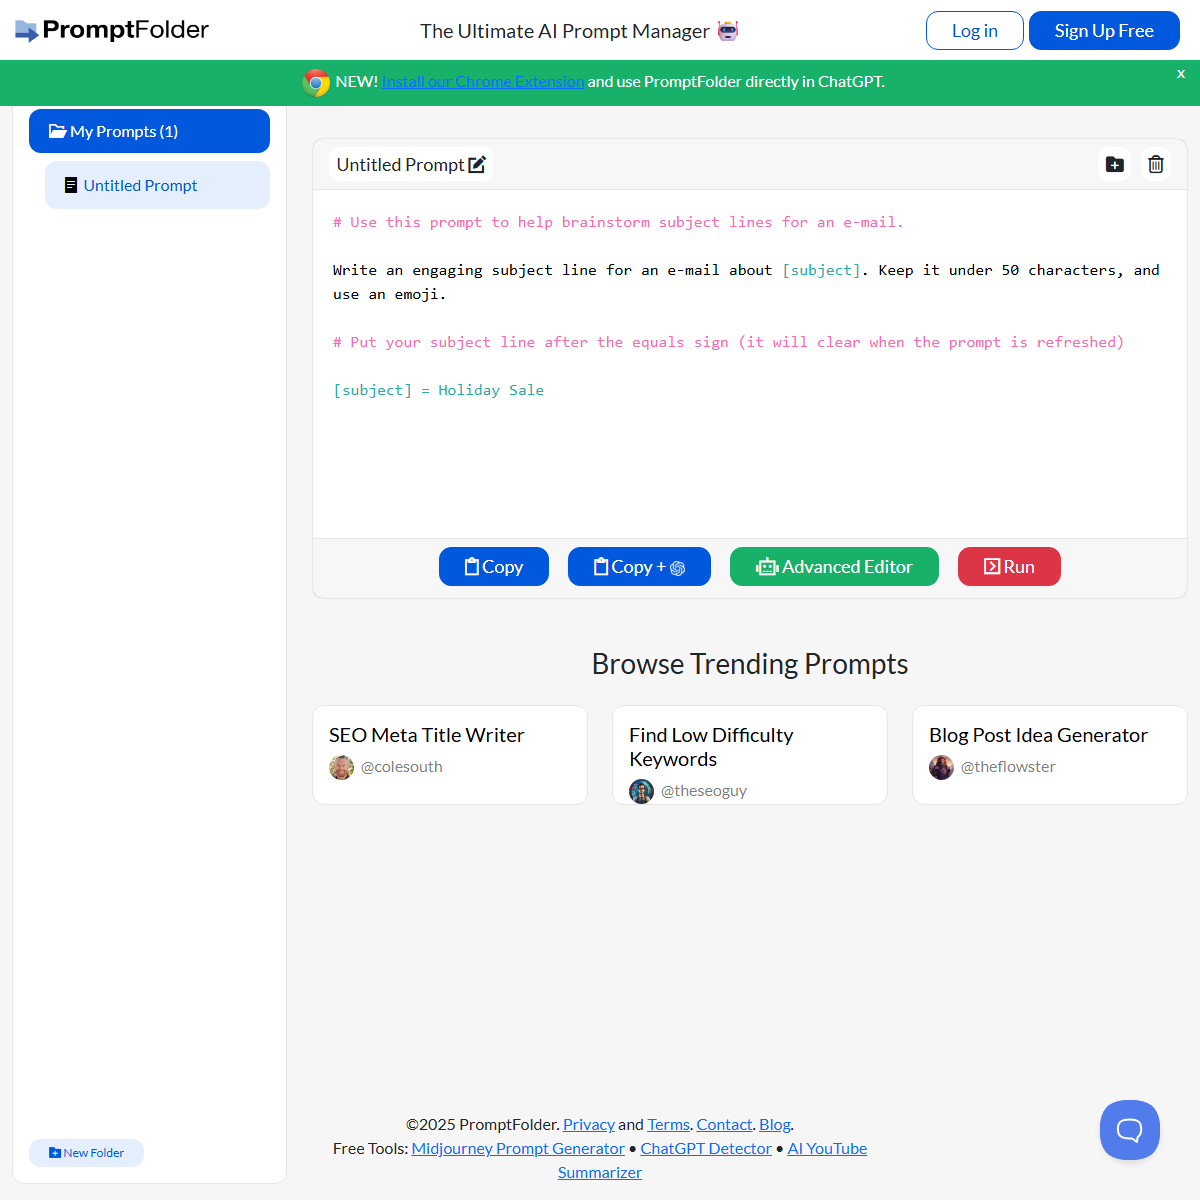Run the prompt

click(1009, 567)
